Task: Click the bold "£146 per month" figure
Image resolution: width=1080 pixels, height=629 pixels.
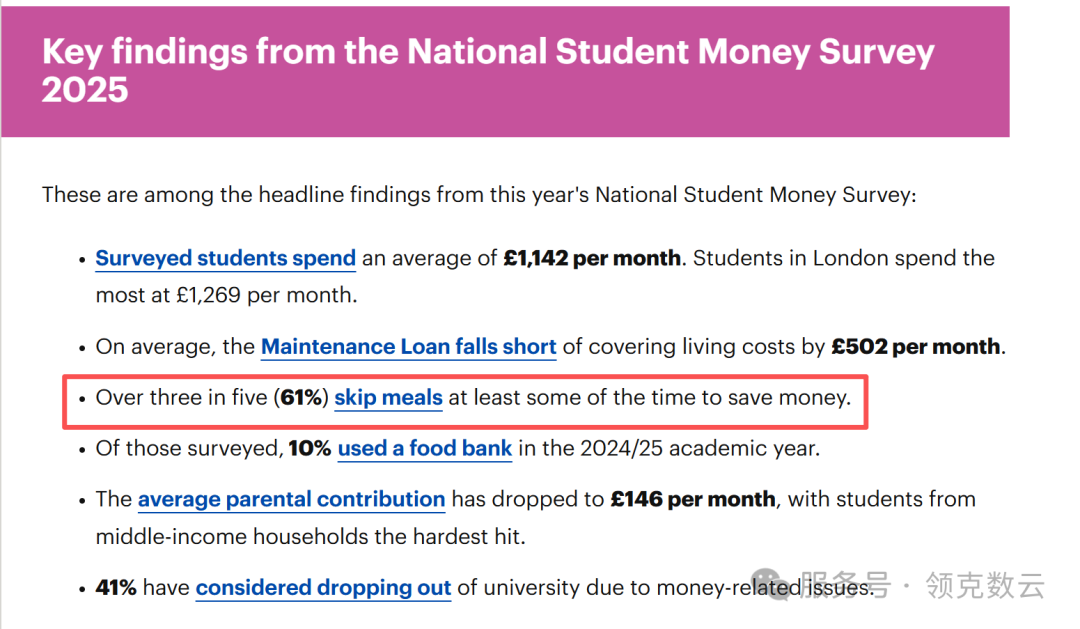Action: tap(692, 499)
